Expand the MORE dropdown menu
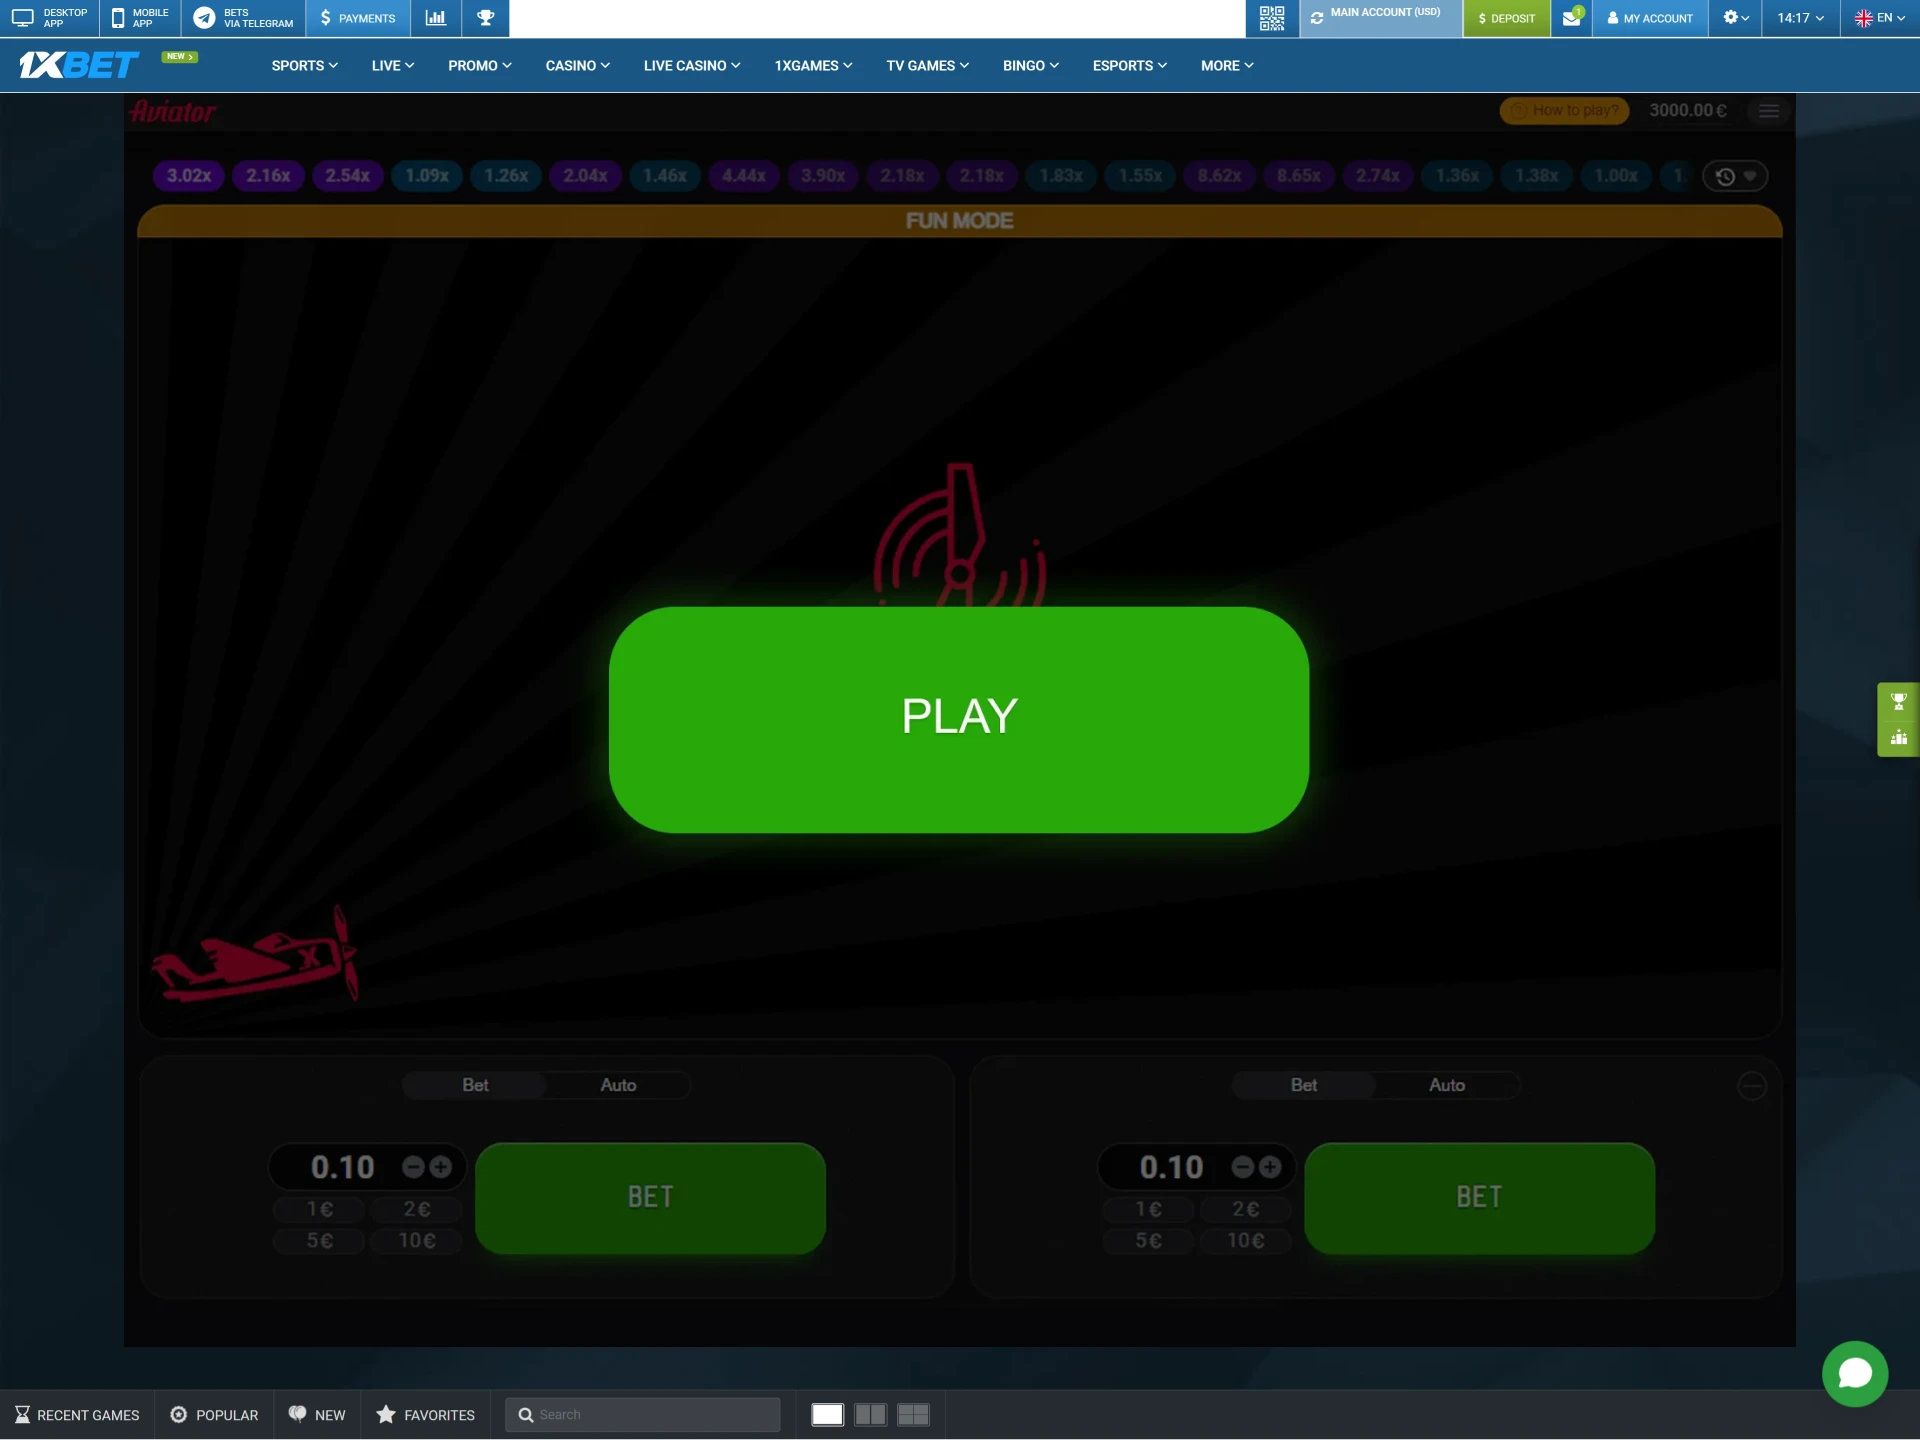The width and height of the screenshot is (1920, 1440). point(1225,65)
